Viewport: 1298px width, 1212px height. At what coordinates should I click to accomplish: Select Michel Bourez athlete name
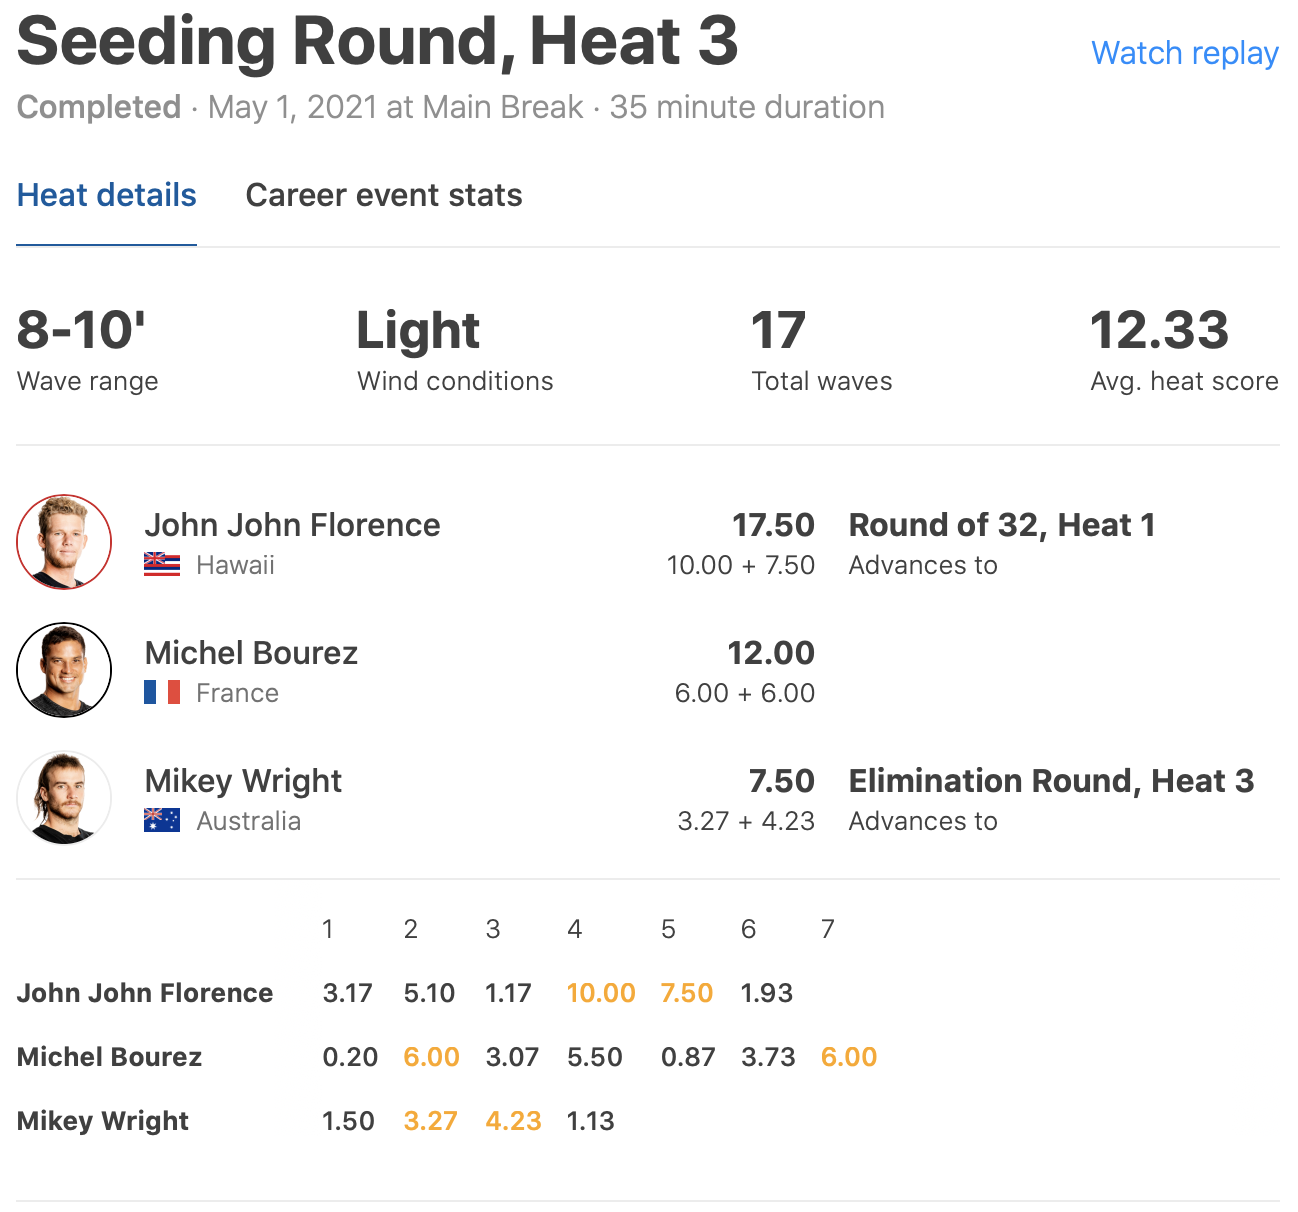(251, 653)
